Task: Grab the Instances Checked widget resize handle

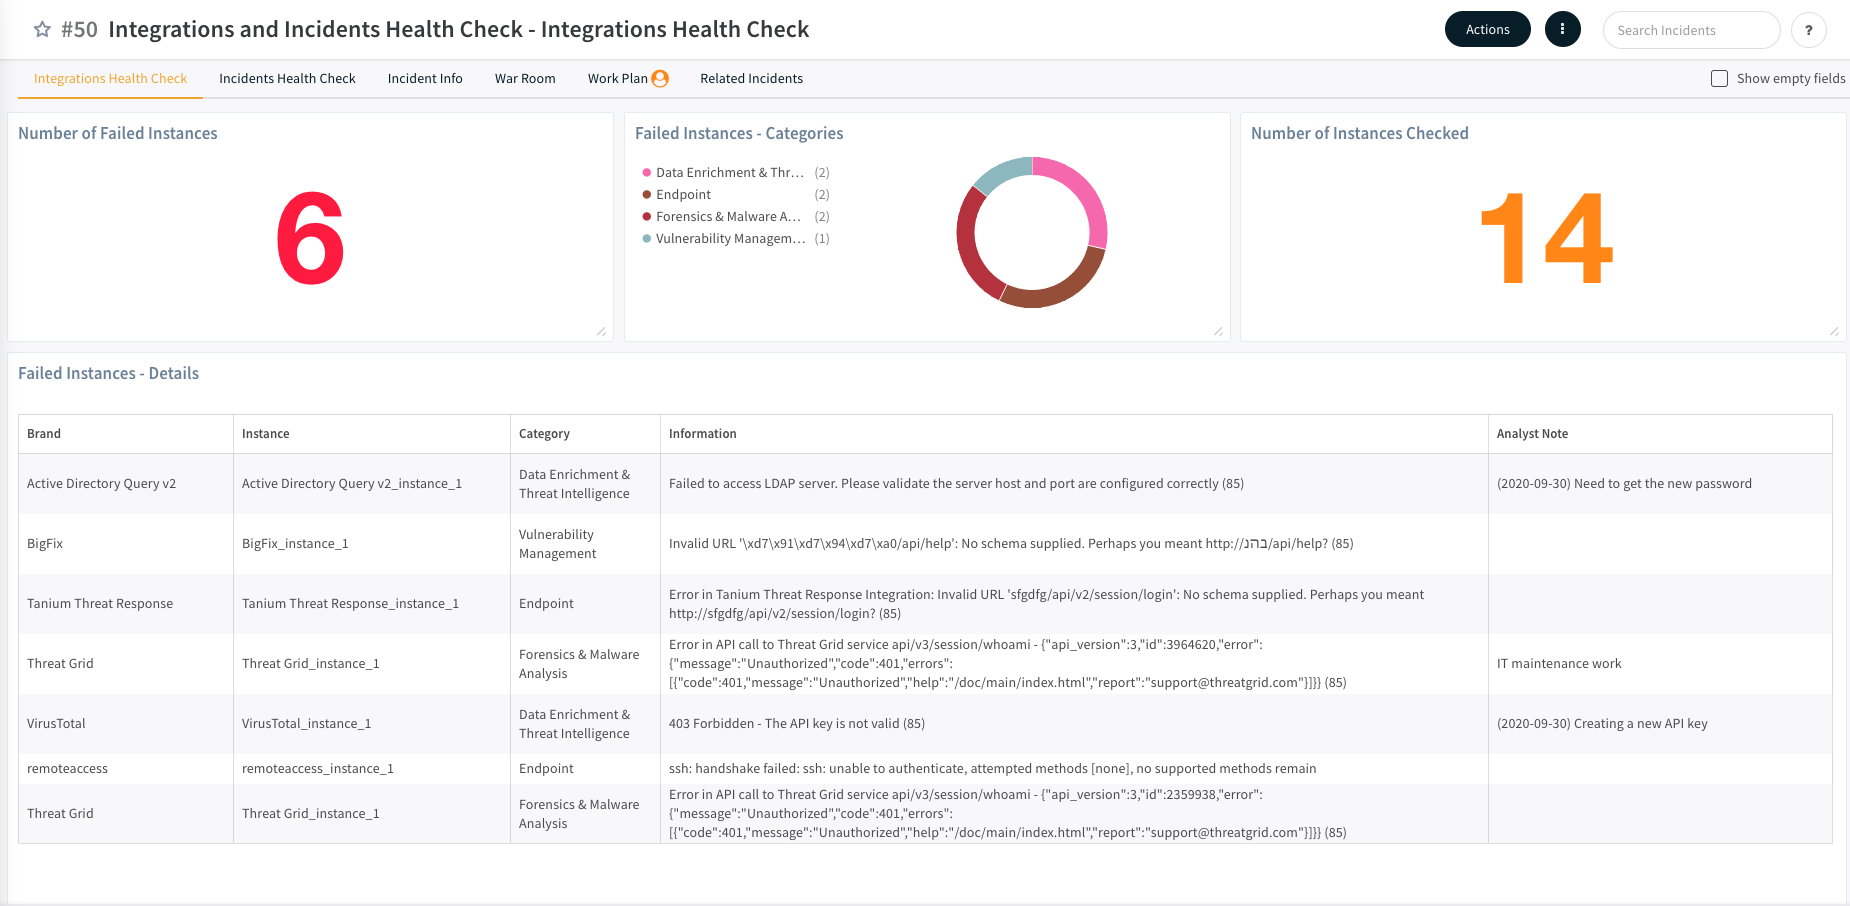Action: coord(1834,331)
